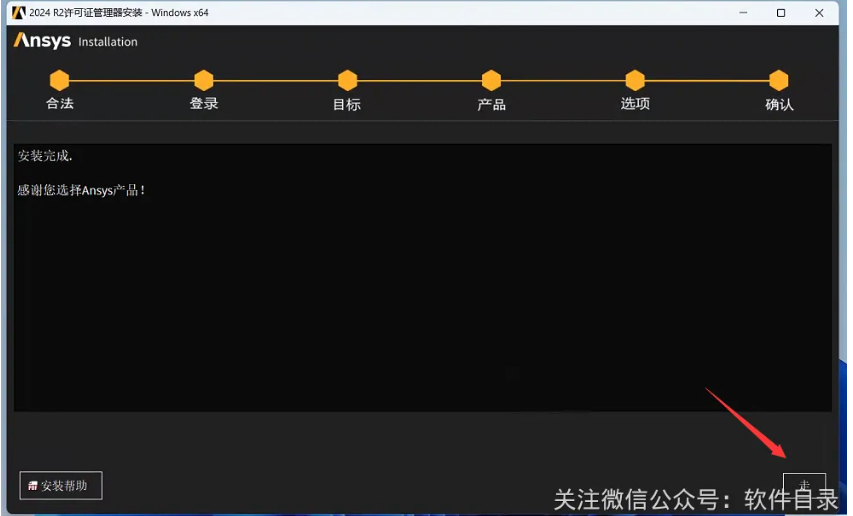Click the hexagon step marker above 确认
Image resolution: width=853 pixels, height=516 pixels.
779,80
